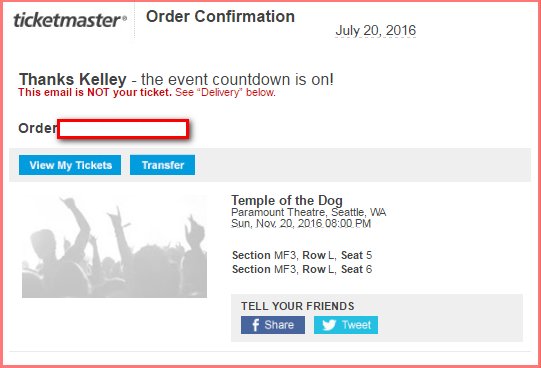Open the Temple of the Dog event title

(287, 200)
